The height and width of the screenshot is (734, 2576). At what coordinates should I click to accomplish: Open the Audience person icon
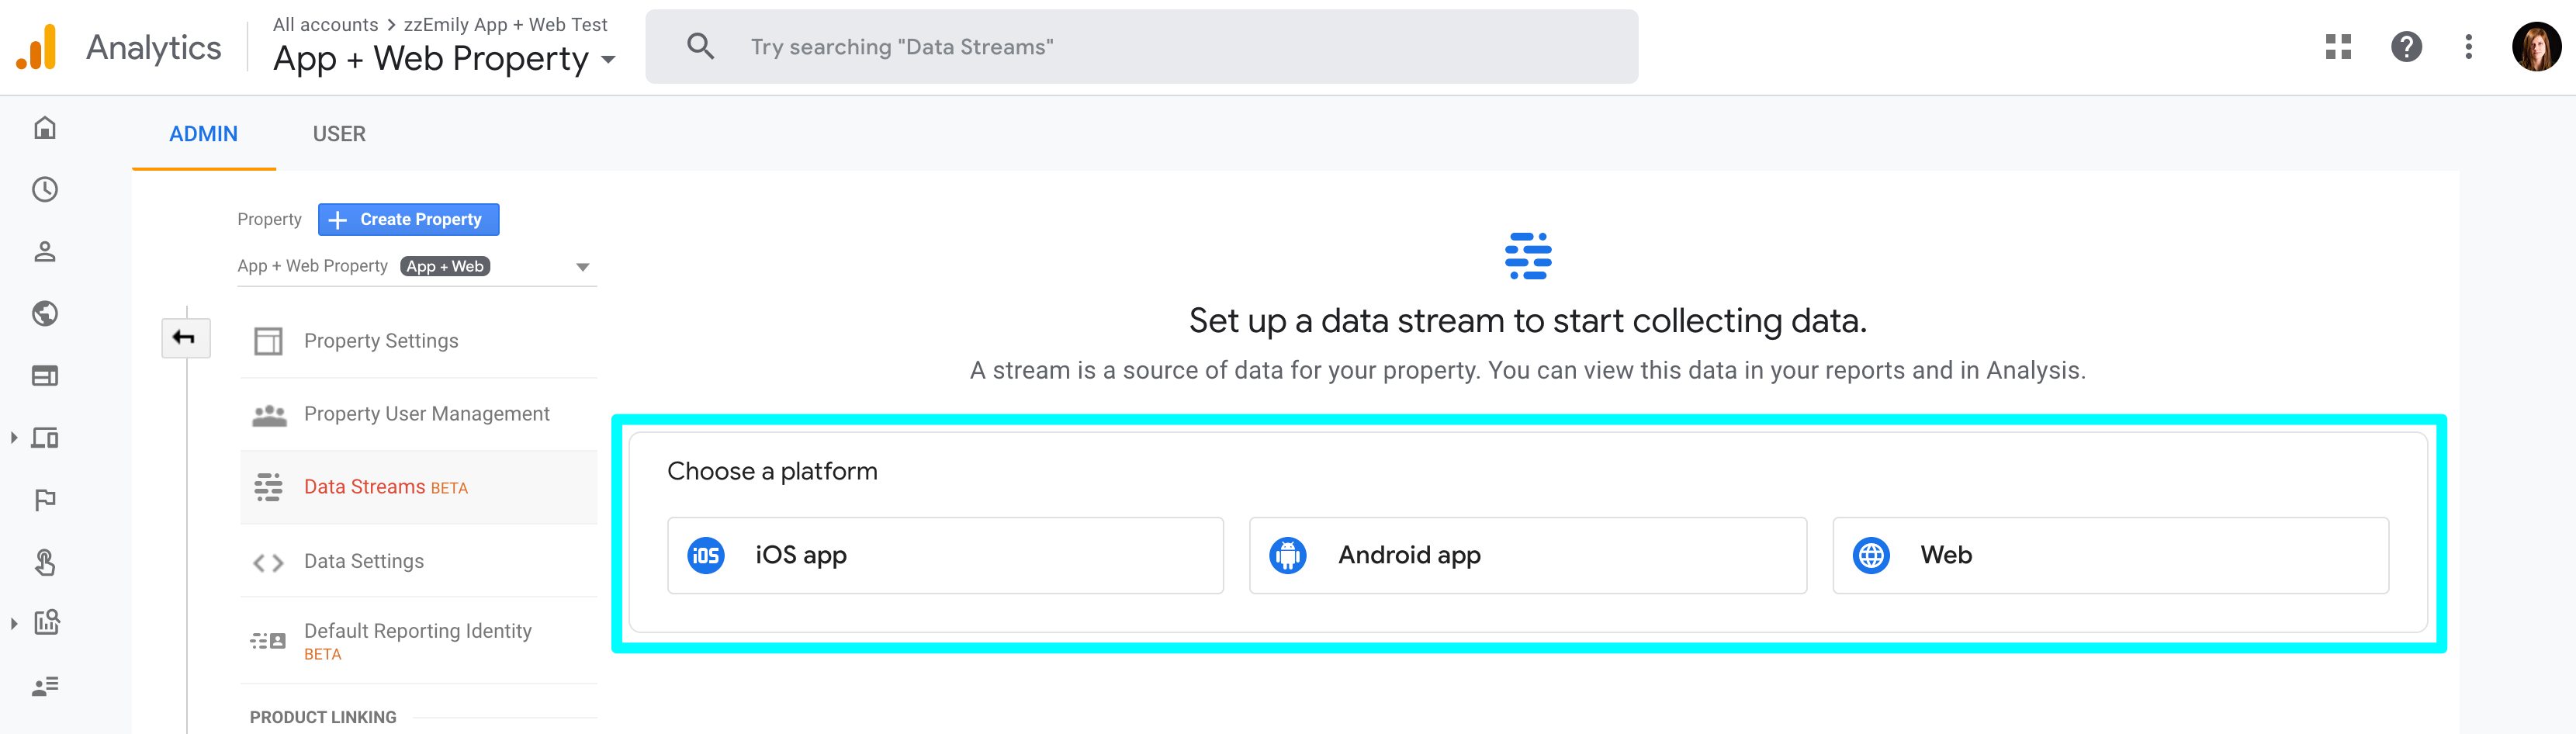[45, 252]
